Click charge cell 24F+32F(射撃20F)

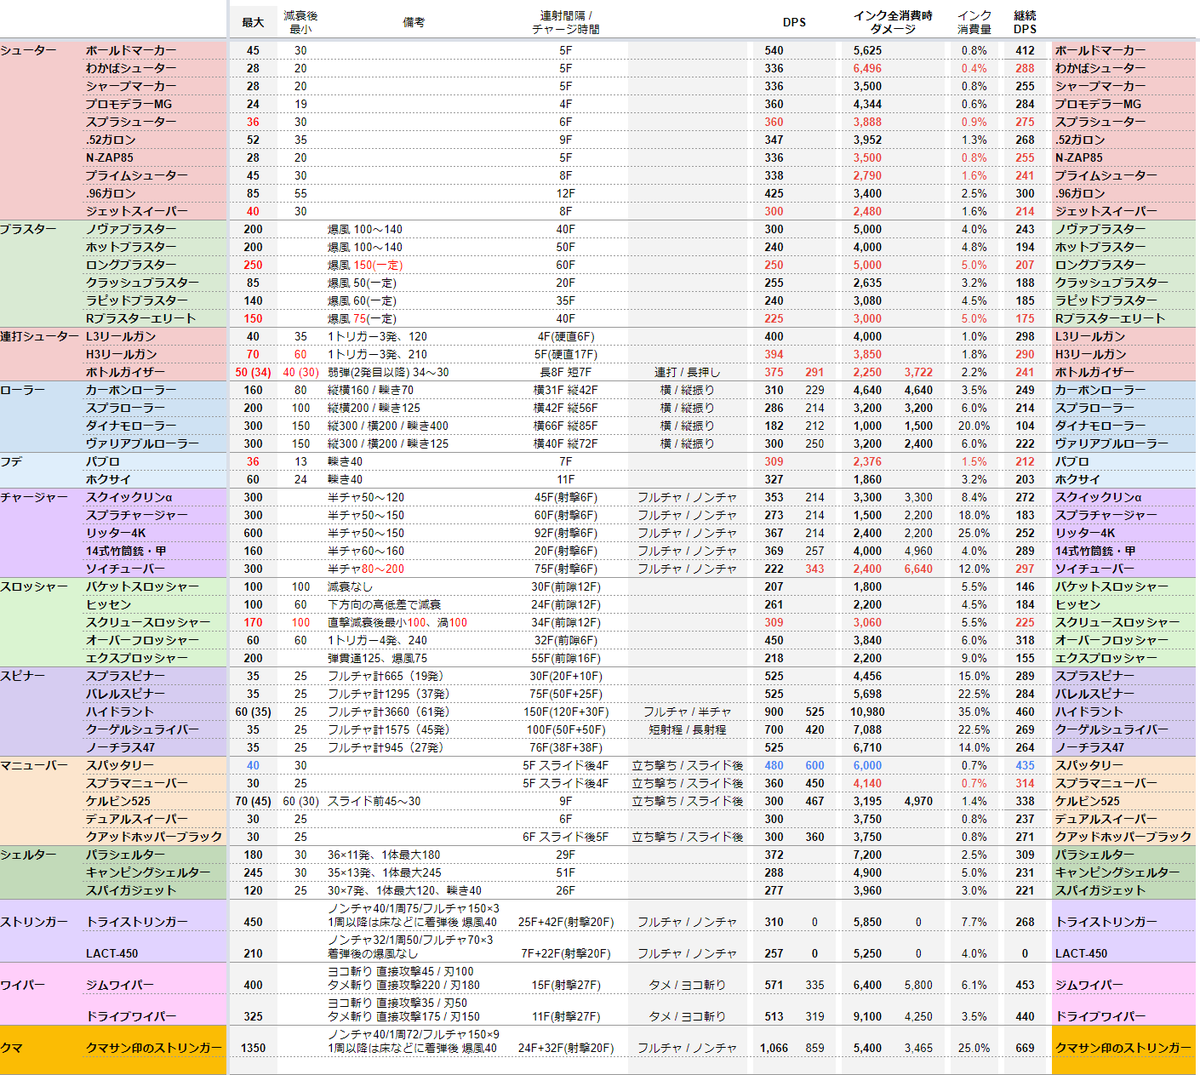[x=566, y=1048]
